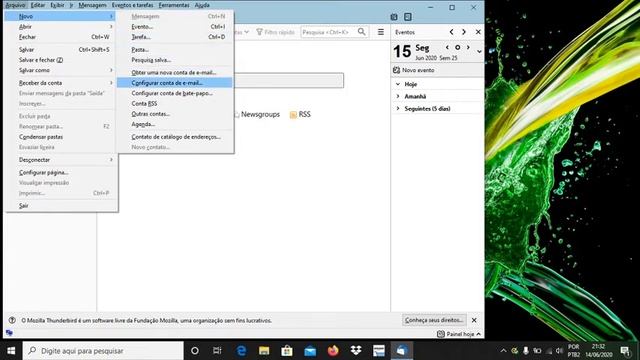Choose Obter uma nova conta de e-mail
Image resolution: width=640 pixels, height=360 pixels.
point(175,73)
